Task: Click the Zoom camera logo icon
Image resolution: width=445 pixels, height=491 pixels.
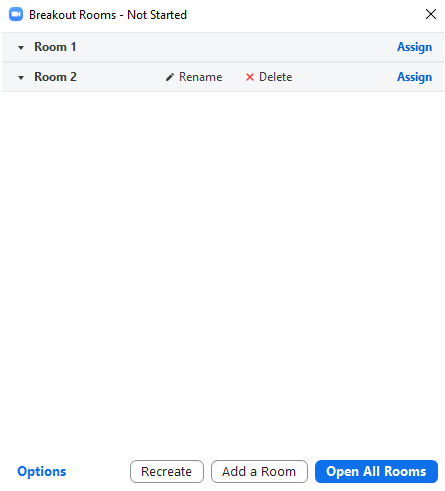Action: click(x=16, y=14)
